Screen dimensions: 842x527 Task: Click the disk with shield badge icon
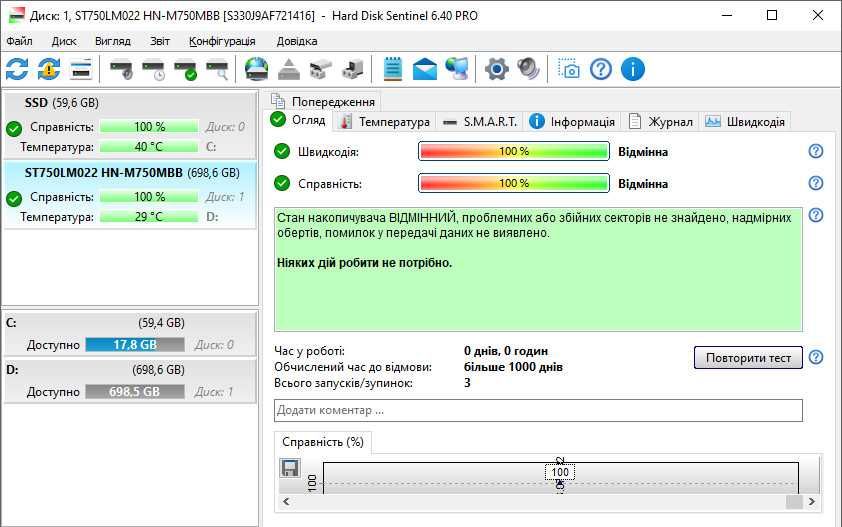pyautogui.click(x=121, y=69)
